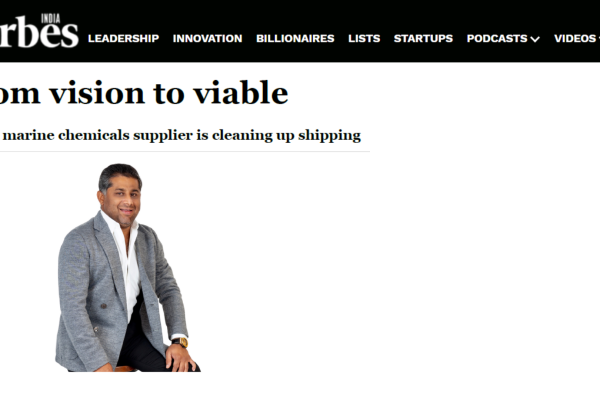Image resolution: width=600 pixels, height=400 pixels.
Task: Click the marine chemicals supplier subheading
Action: point(180,136)
